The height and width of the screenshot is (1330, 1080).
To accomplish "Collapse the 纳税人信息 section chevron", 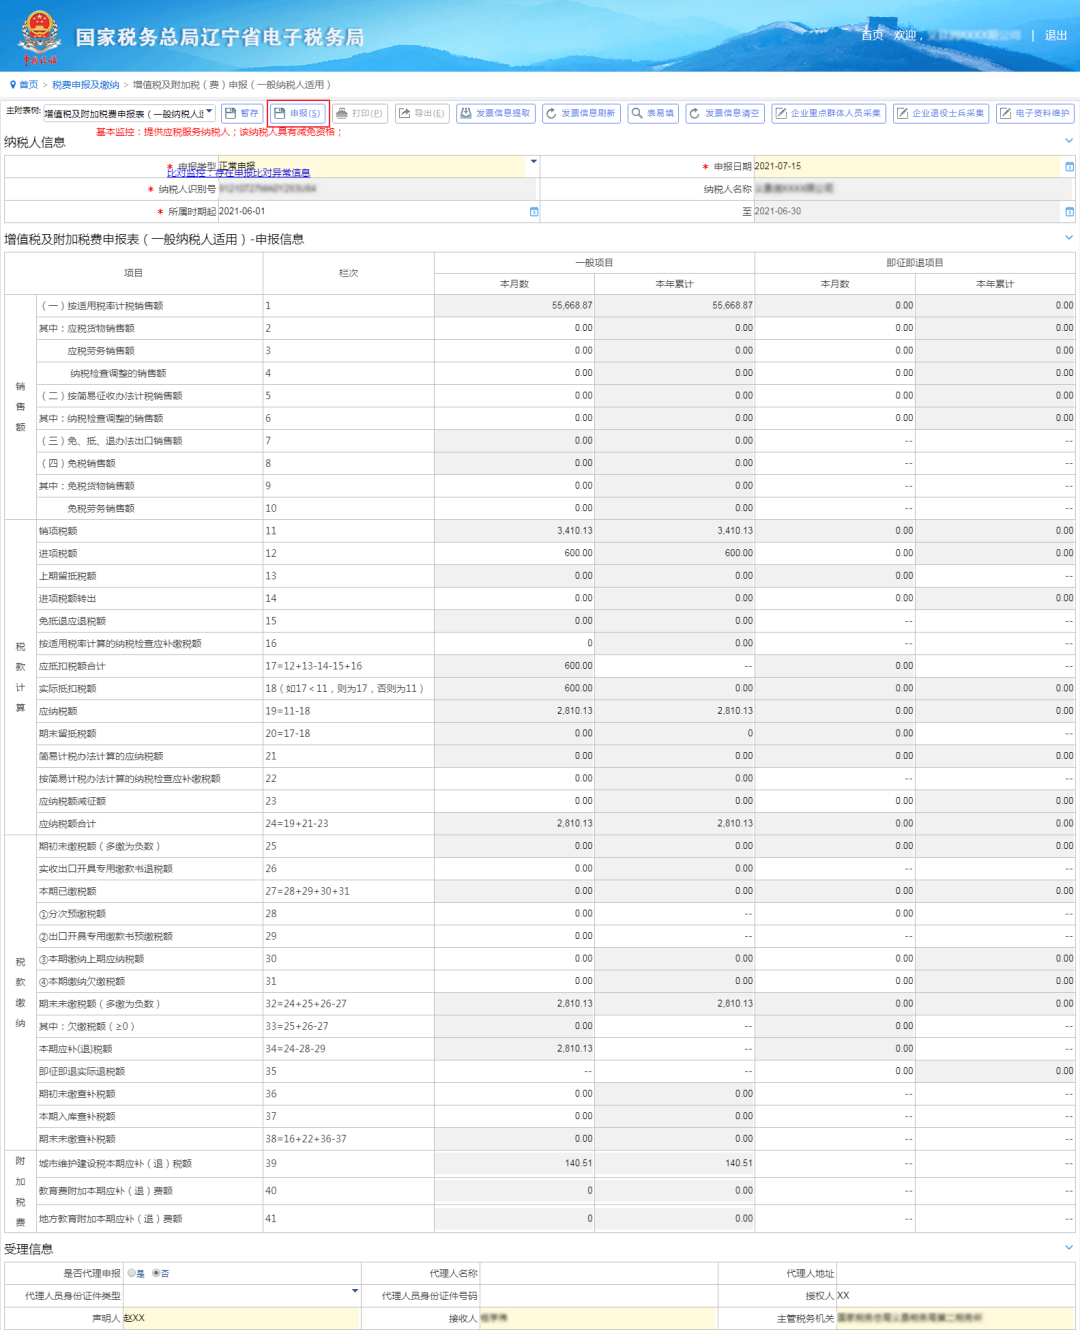I will (1069, 141).
